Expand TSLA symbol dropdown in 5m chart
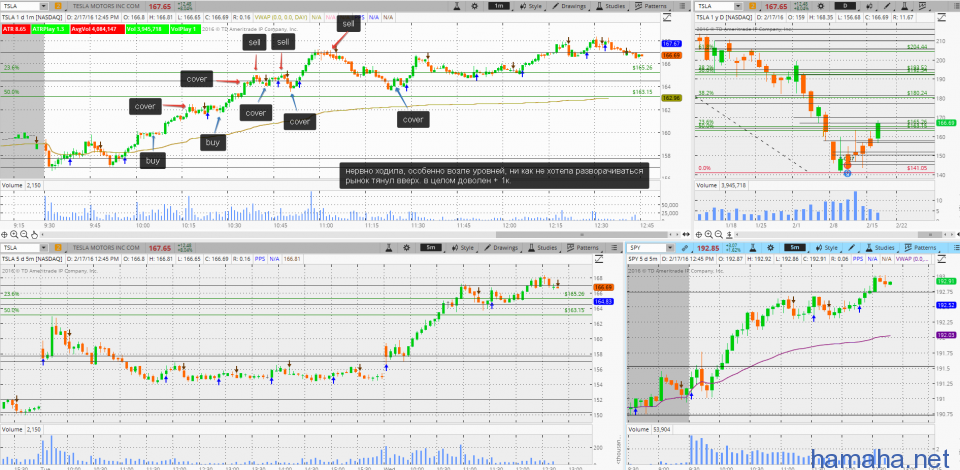The width and height of the screenshot is (960, 470). point(44,248)
